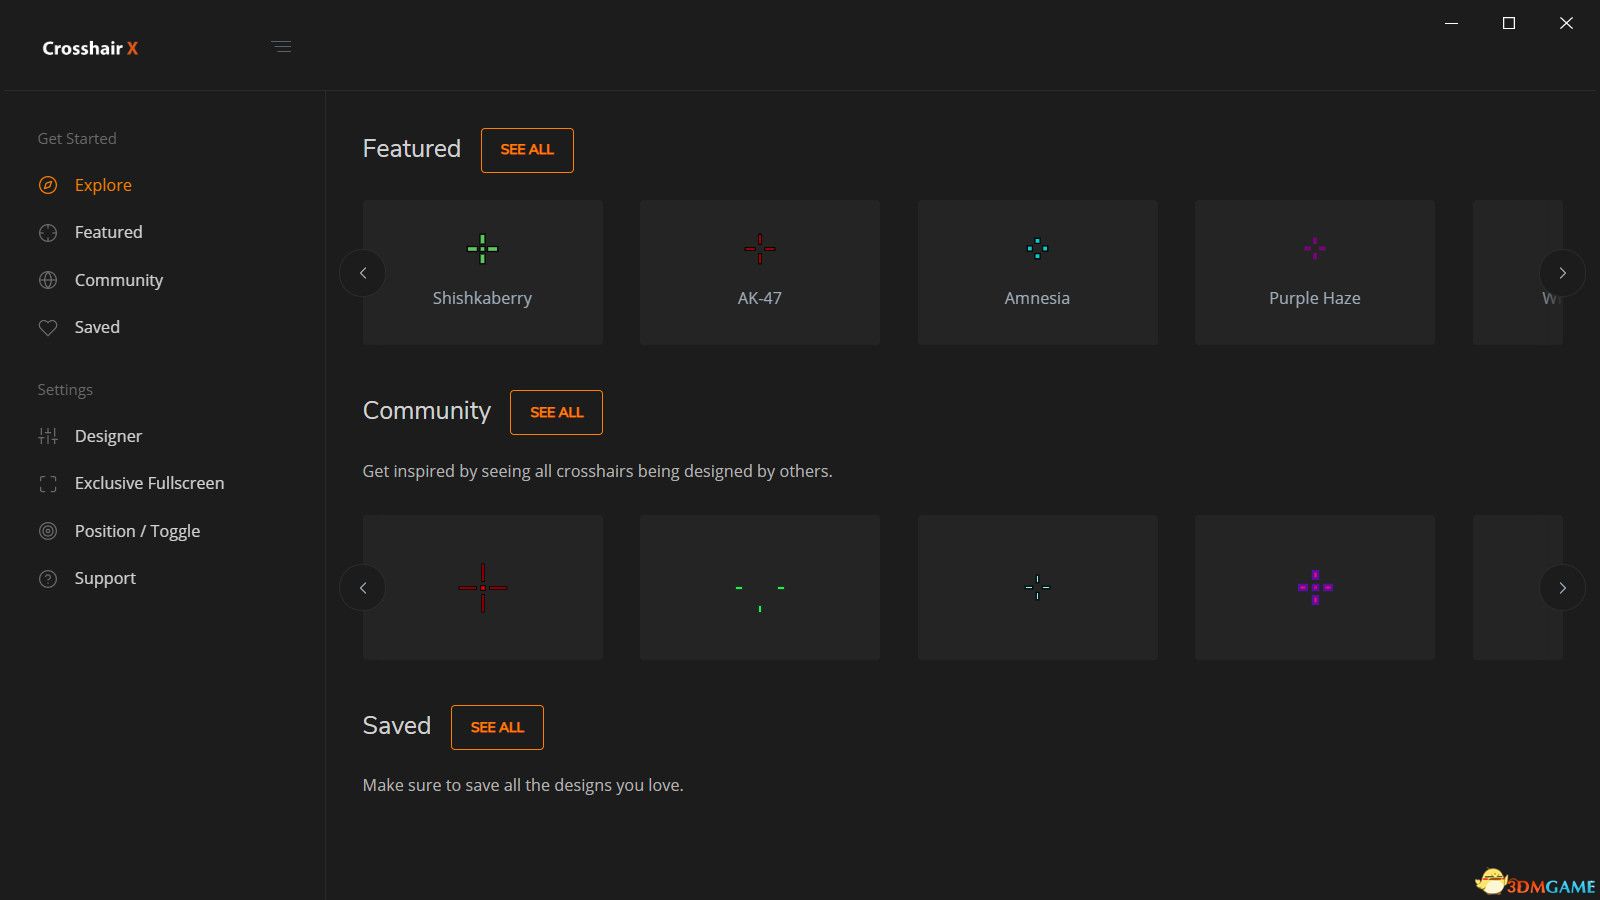Click the Position / Toggle target icon

point(48,531)
